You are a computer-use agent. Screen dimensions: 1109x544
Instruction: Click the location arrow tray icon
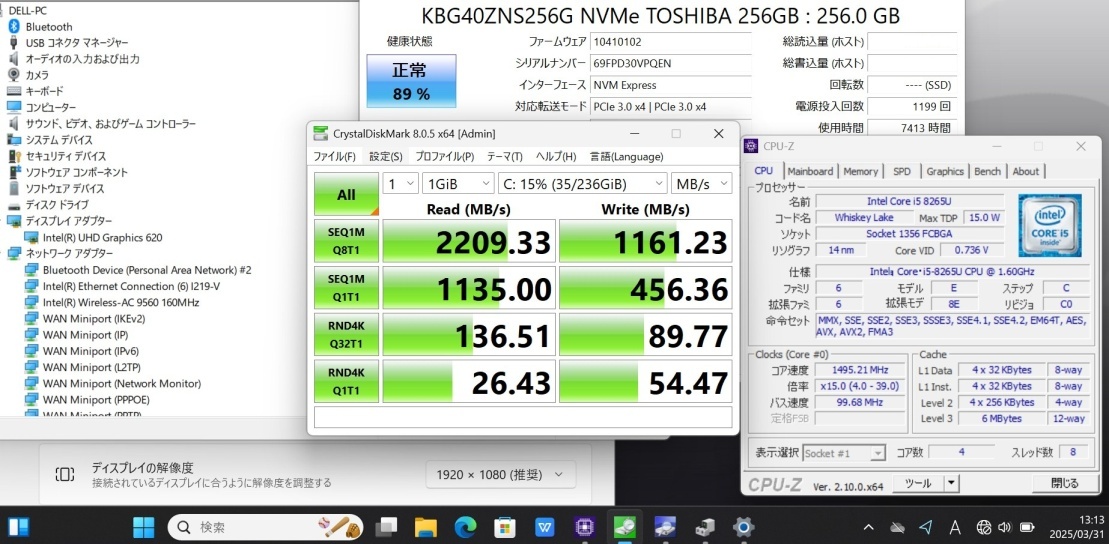click(x=925, y=527)
